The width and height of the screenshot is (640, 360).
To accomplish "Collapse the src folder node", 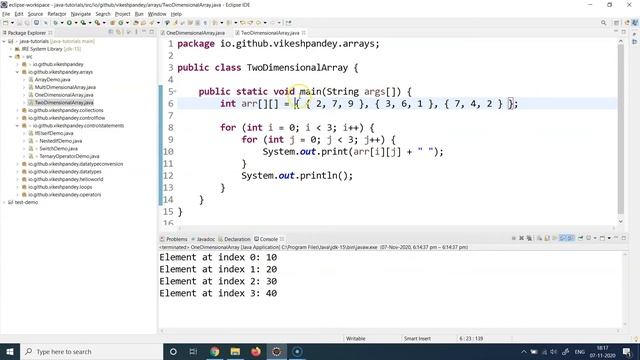I will pyautogui.click(x=11, y=57).
